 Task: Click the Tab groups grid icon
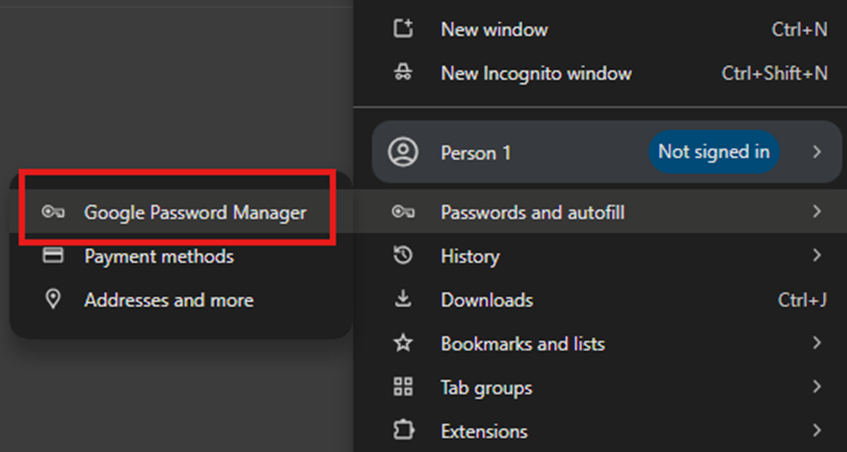point(403,387)
